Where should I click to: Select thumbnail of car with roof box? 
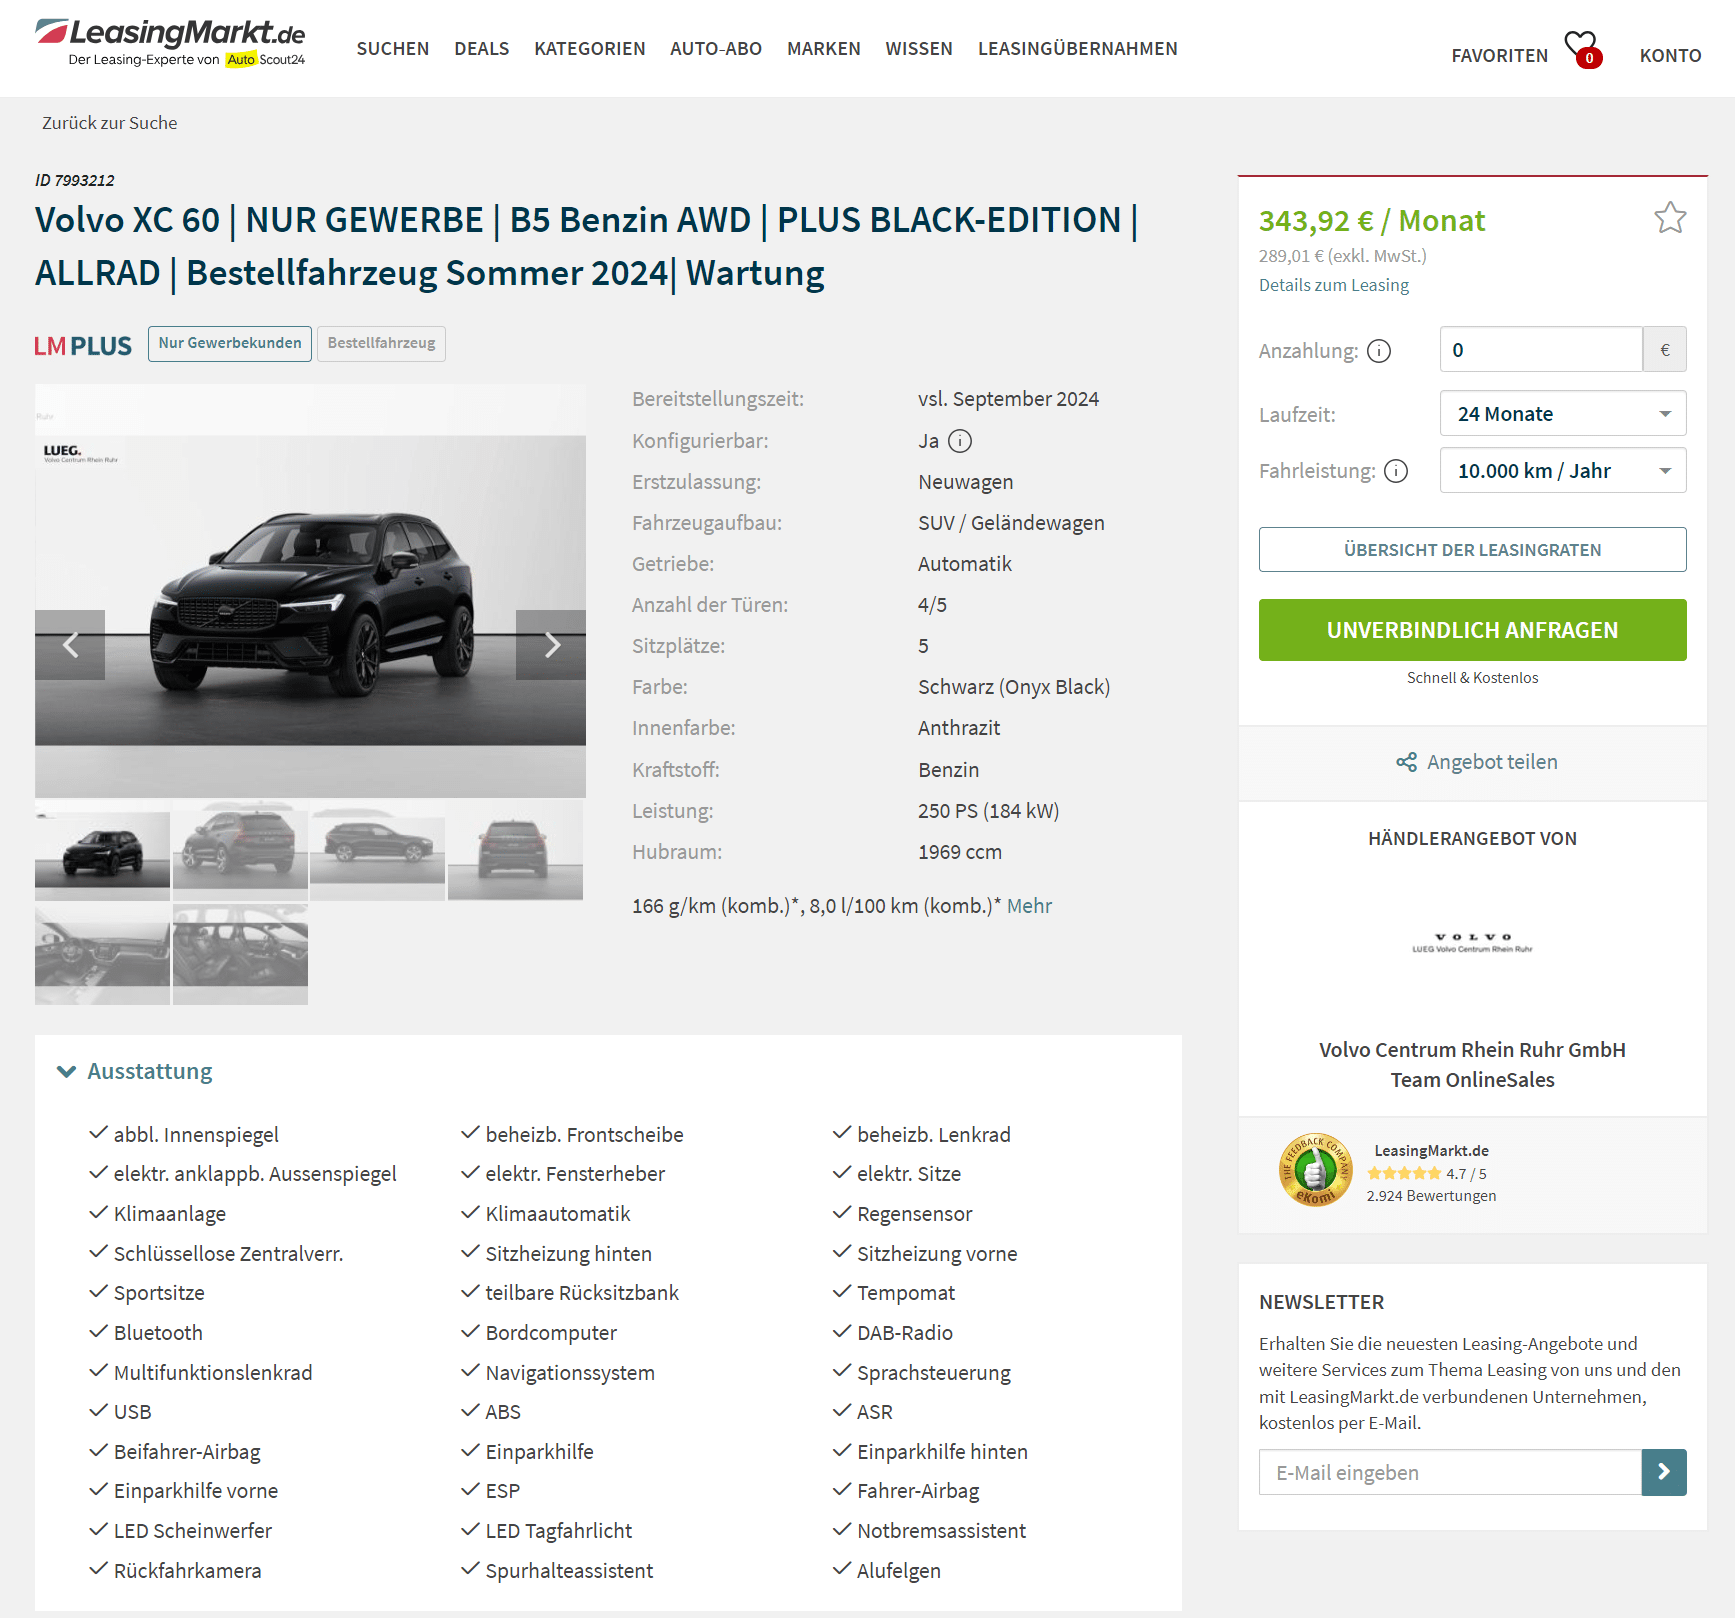pos(240,850)
